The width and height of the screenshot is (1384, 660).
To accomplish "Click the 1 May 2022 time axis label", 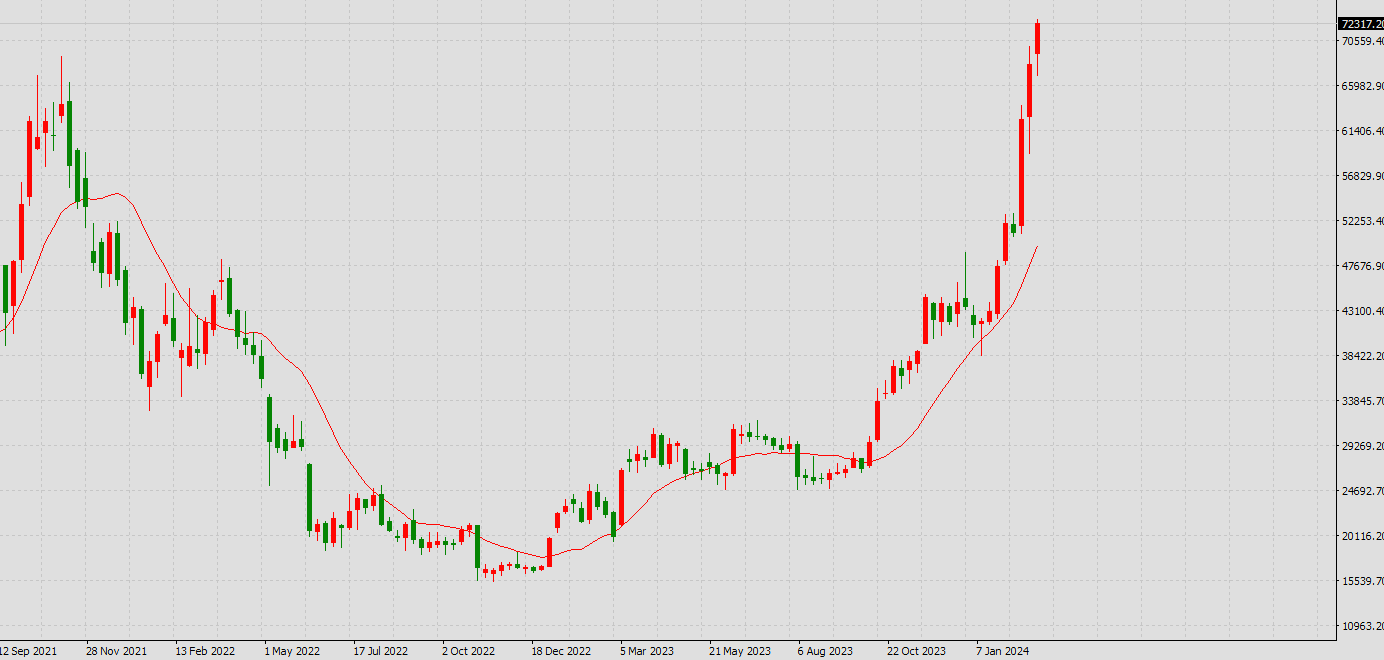I will tap(292, 651).
